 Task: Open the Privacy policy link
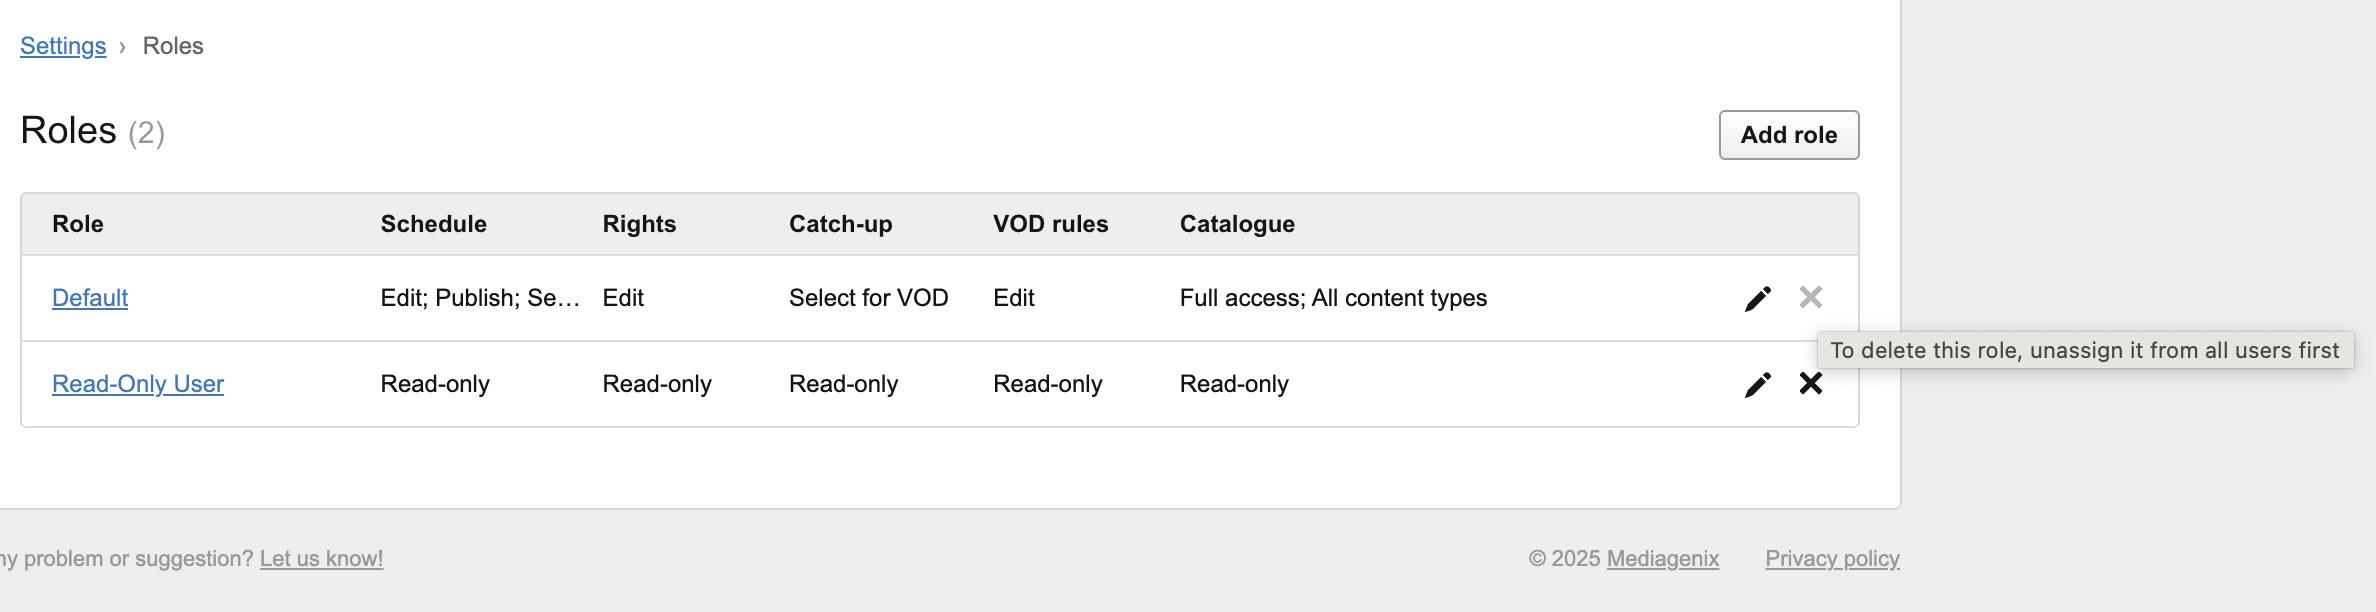coord(1832,559)
